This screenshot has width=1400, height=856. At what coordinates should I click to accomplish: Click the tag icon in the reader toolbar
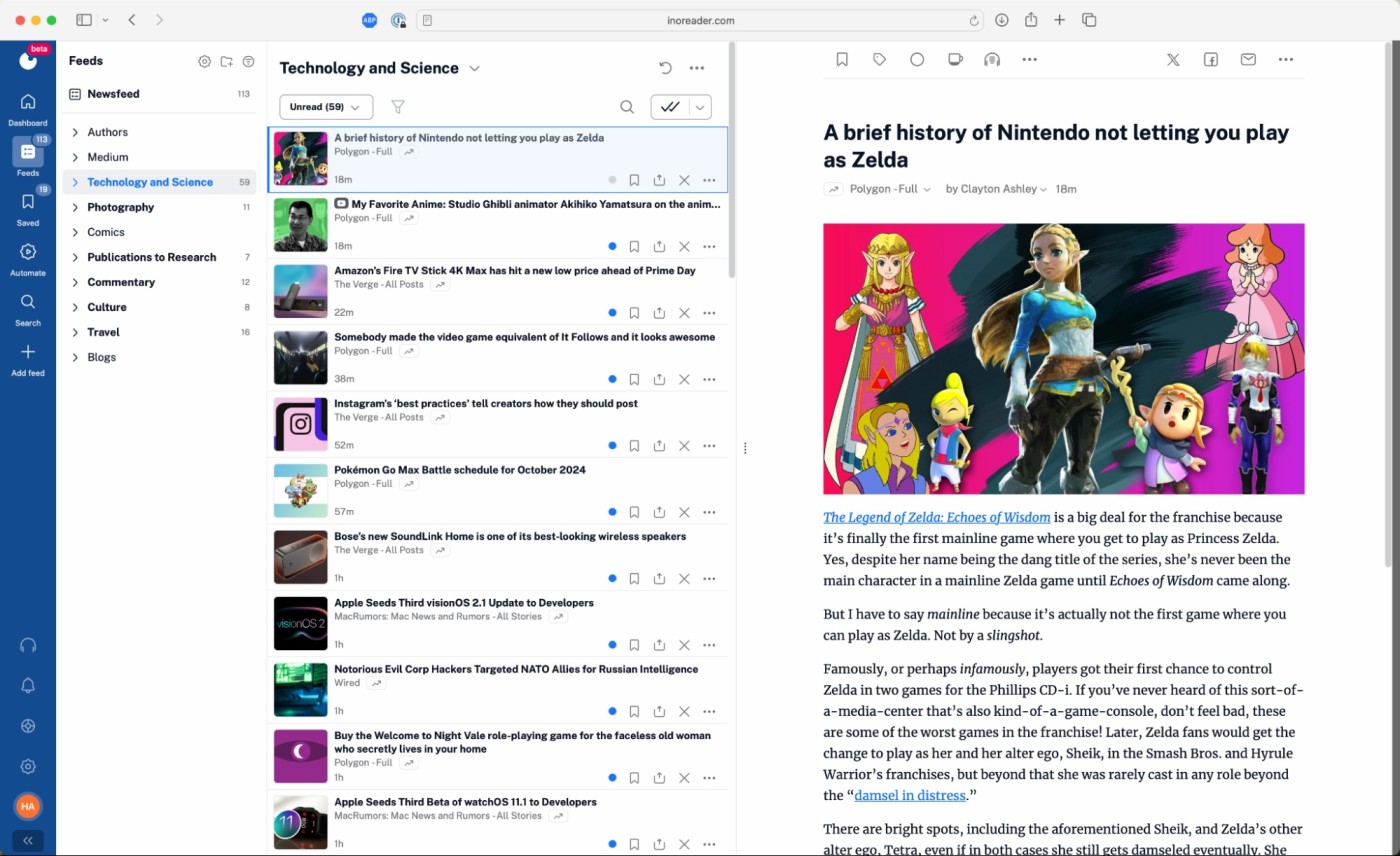[879, 60]
